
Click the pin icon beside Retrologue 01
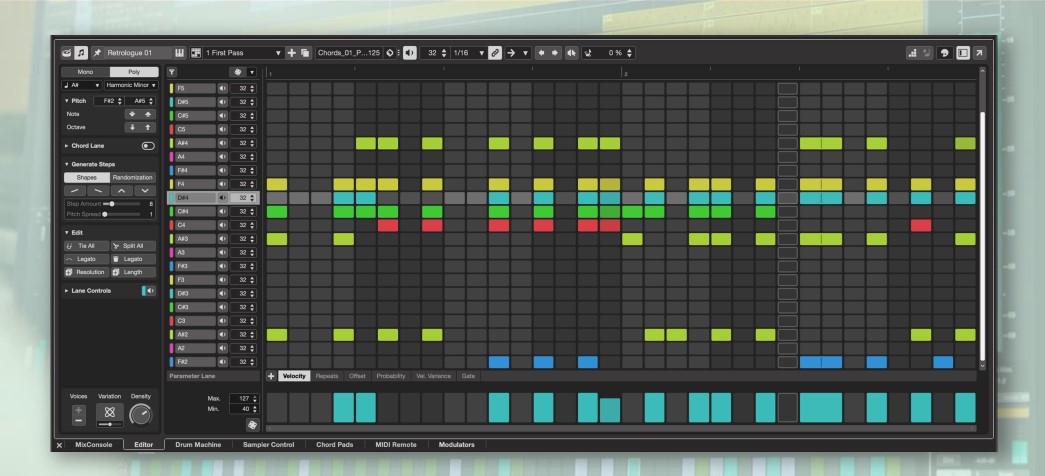click(99, 53)
